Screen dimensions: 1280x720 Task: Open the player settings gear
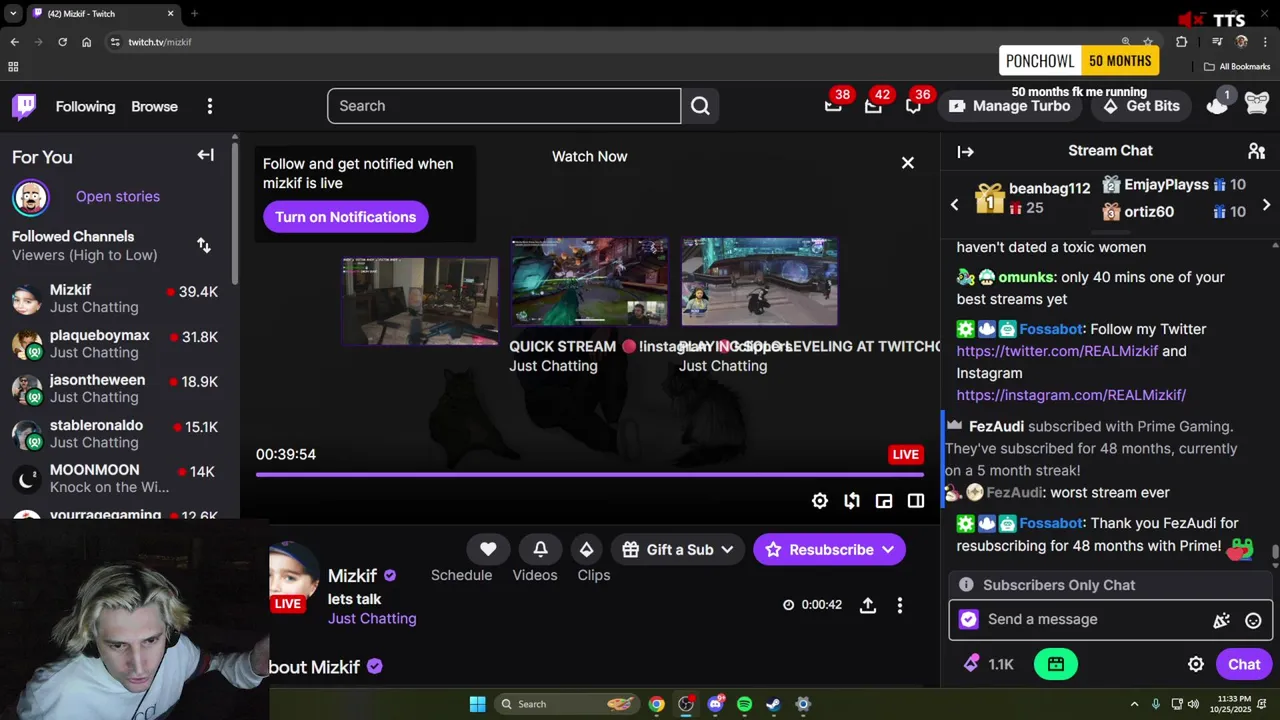(820, 501)
